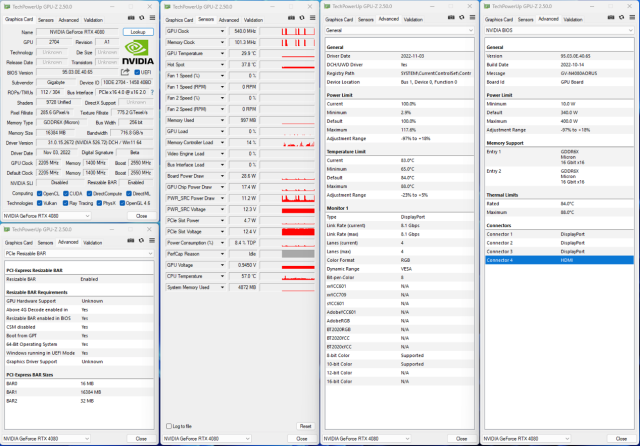Open Validation tab in NVIDIA BIOS window

pyautogui.click(x=573, y=20)
